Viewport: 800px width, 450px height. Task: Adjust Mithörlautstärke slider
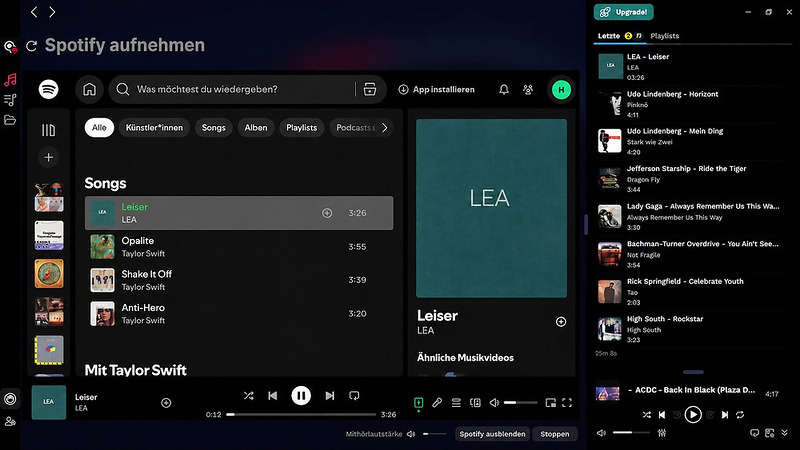click(x=435, y=434)
